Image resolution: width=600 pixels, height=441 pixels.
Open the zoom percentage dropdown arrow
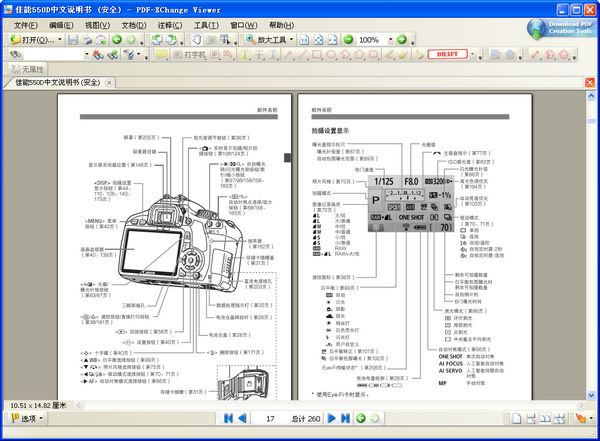390,39
